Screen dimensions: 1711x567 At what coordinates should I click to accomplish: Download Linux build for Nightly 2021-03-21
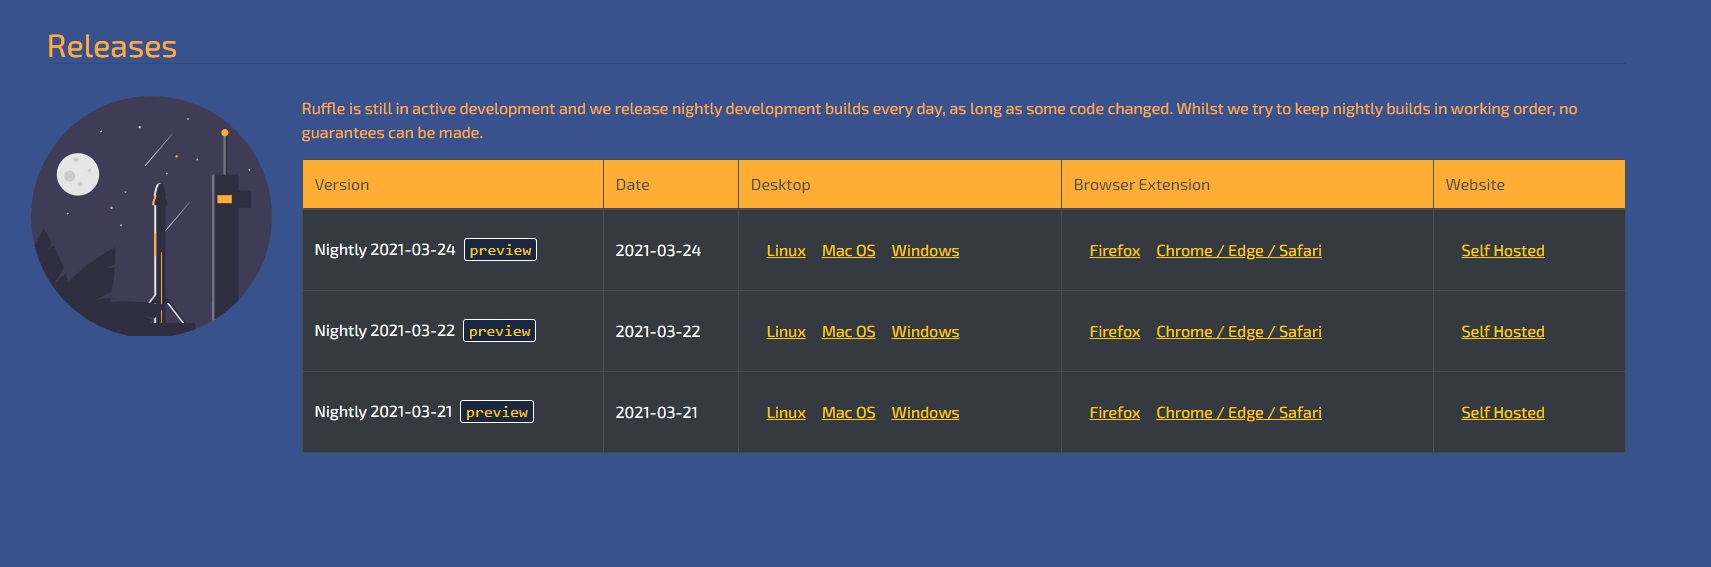[x=786, y=413]
